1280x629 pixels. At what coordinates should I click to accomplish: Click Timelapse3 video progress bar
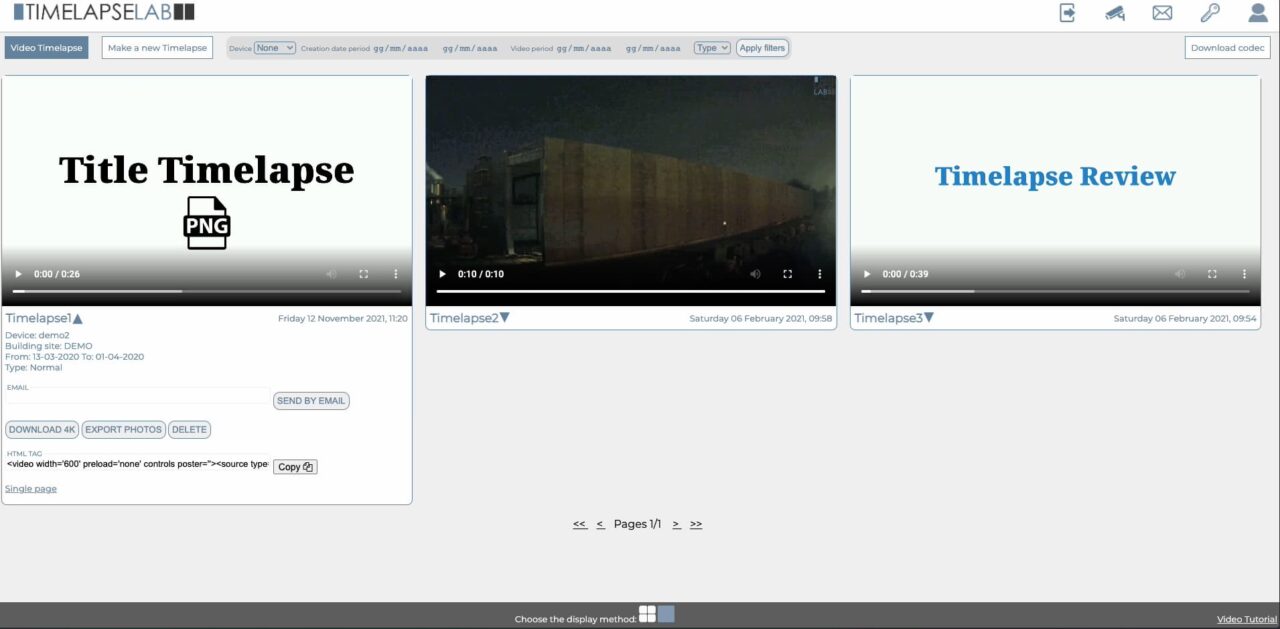click(1055, 291)
